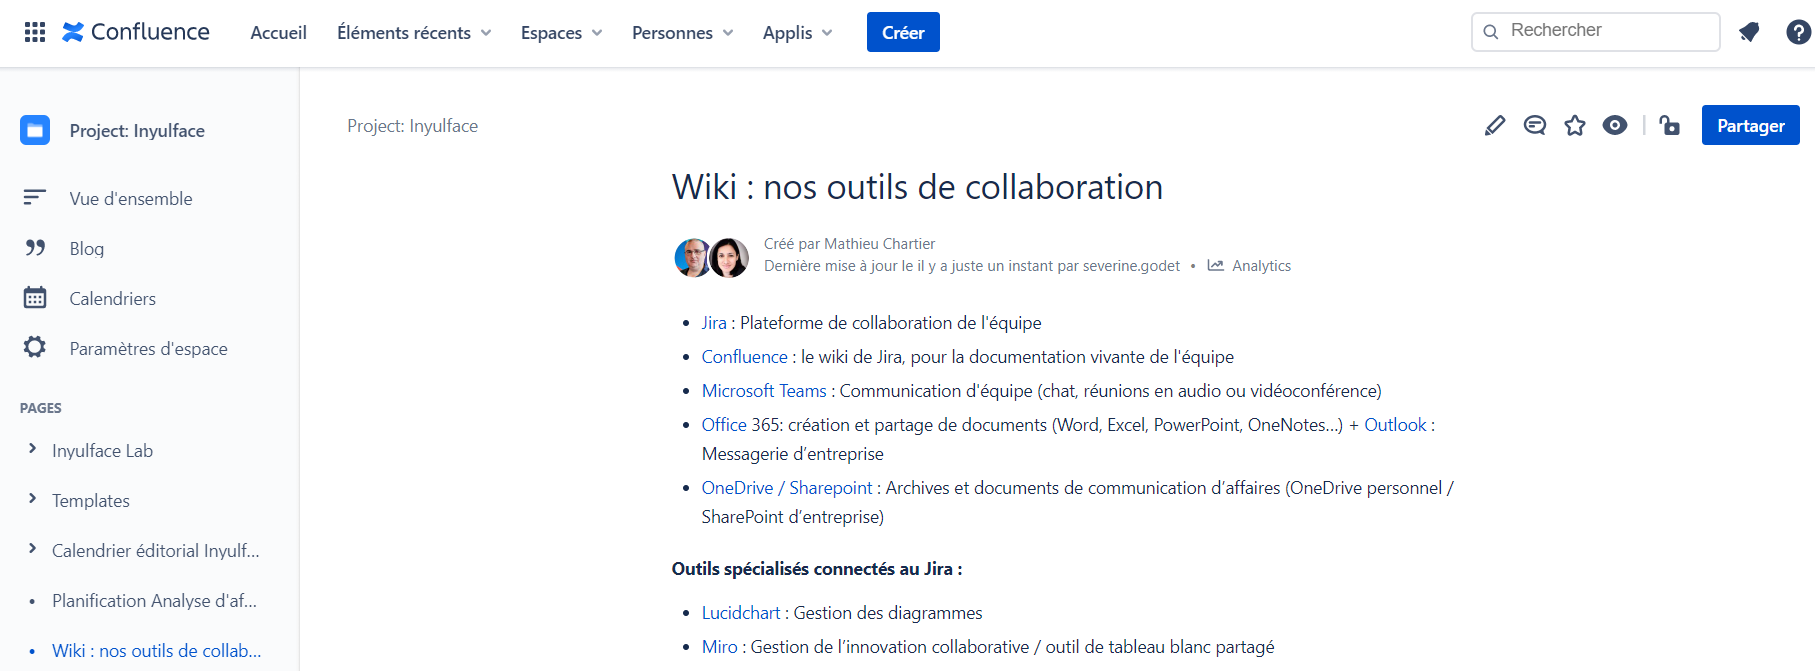Open the app switcher grid icon

[x=35, y=32]
